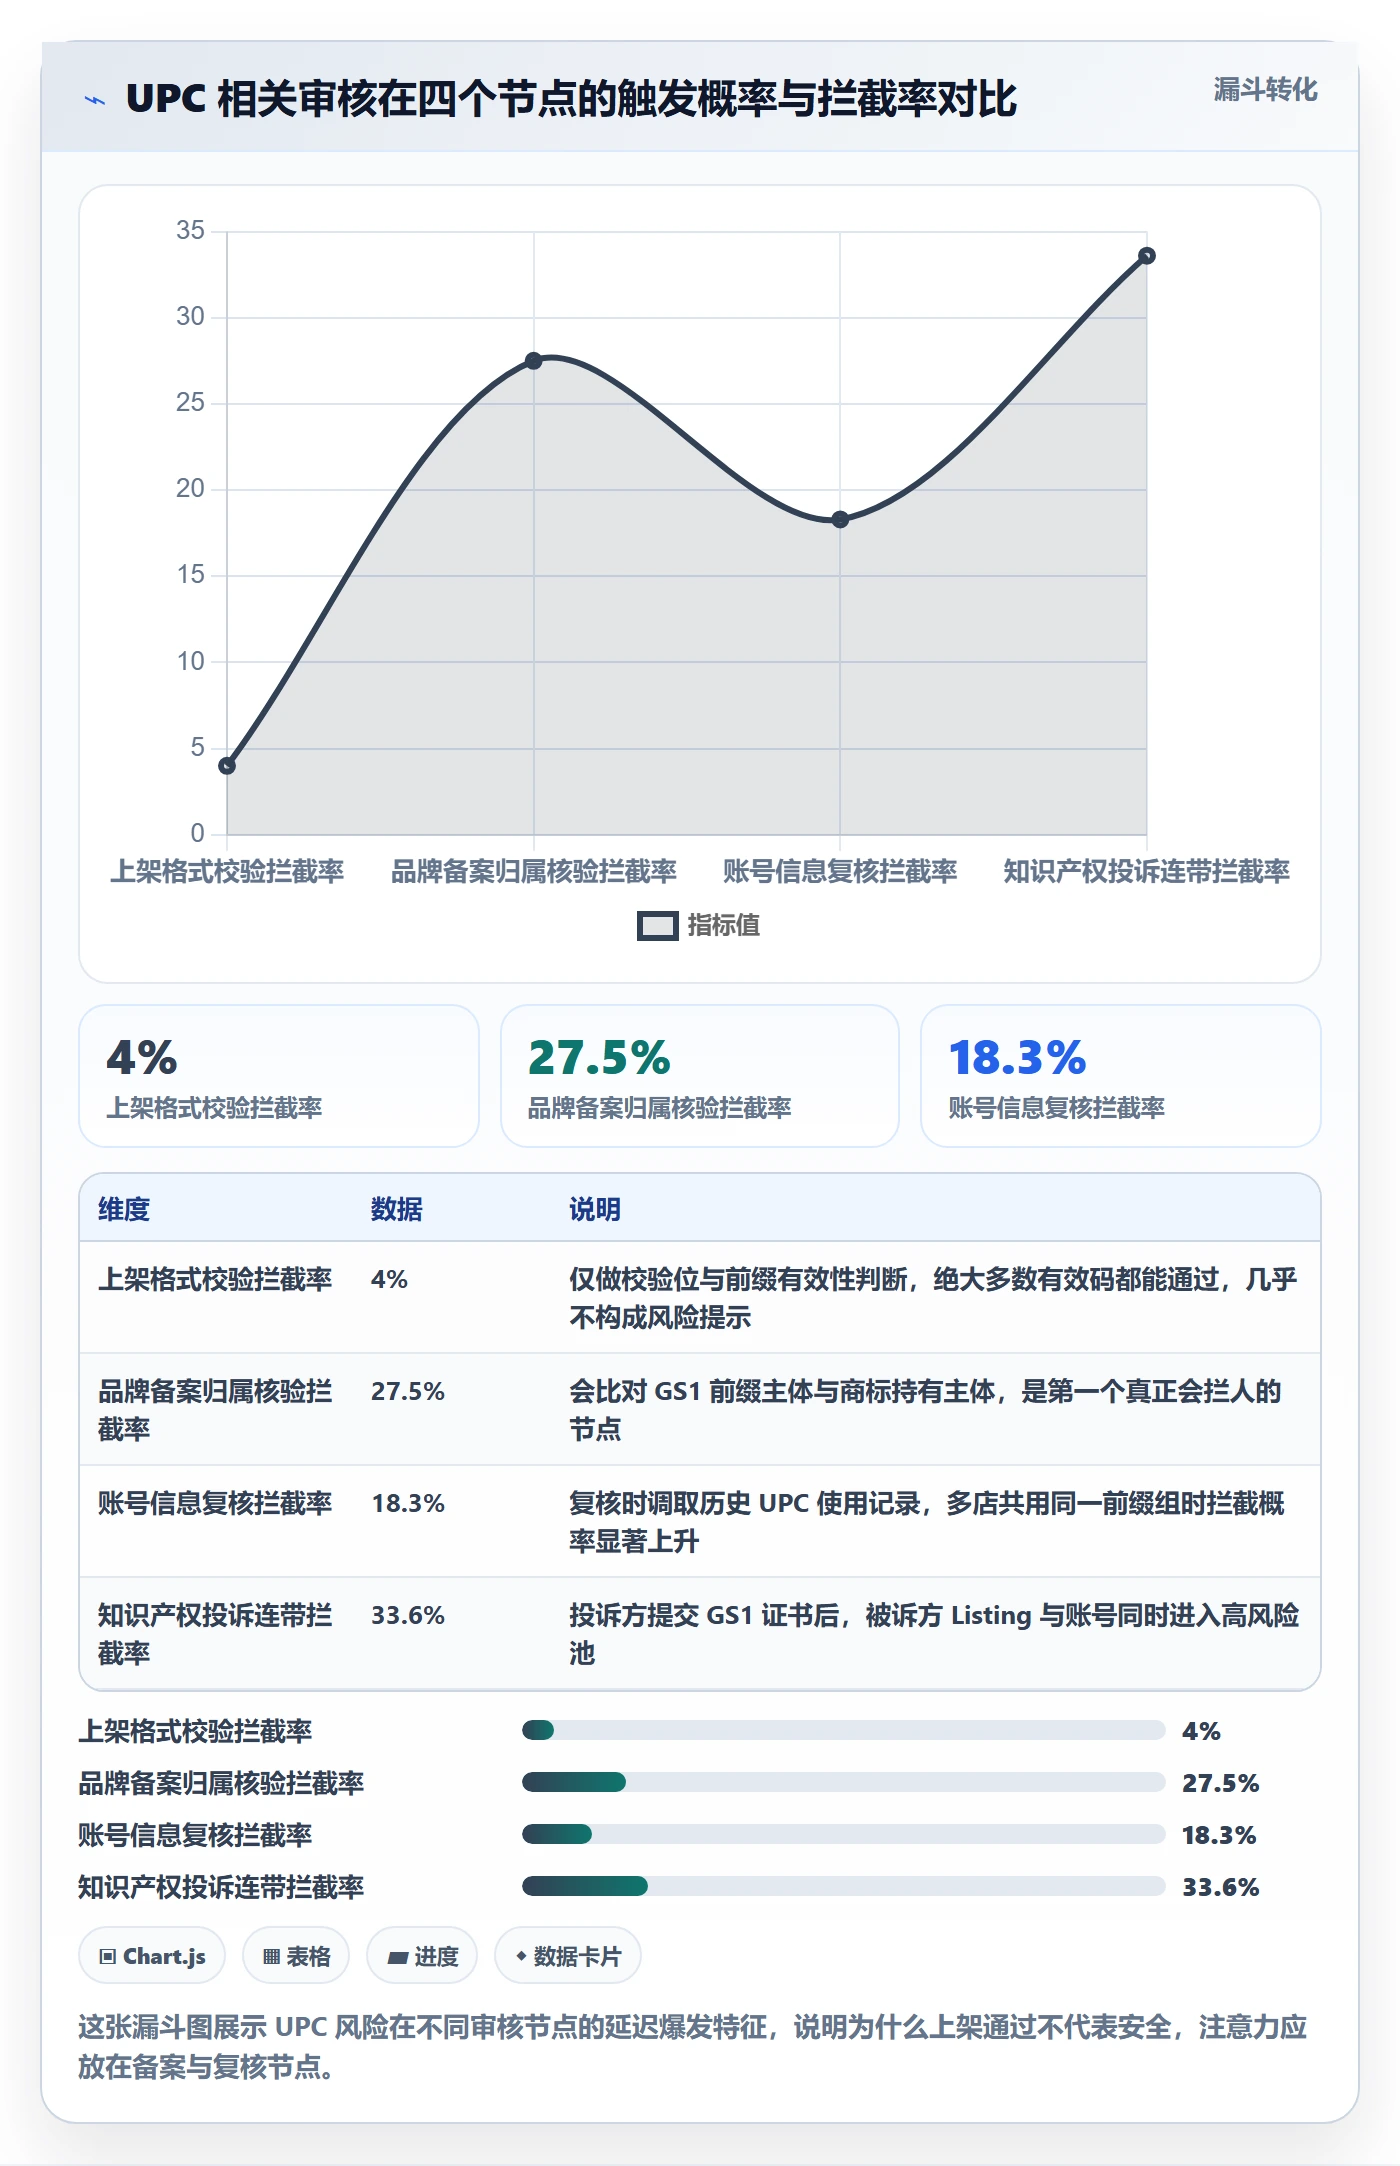Click the 18.3% progress bar

(844, 1834)
